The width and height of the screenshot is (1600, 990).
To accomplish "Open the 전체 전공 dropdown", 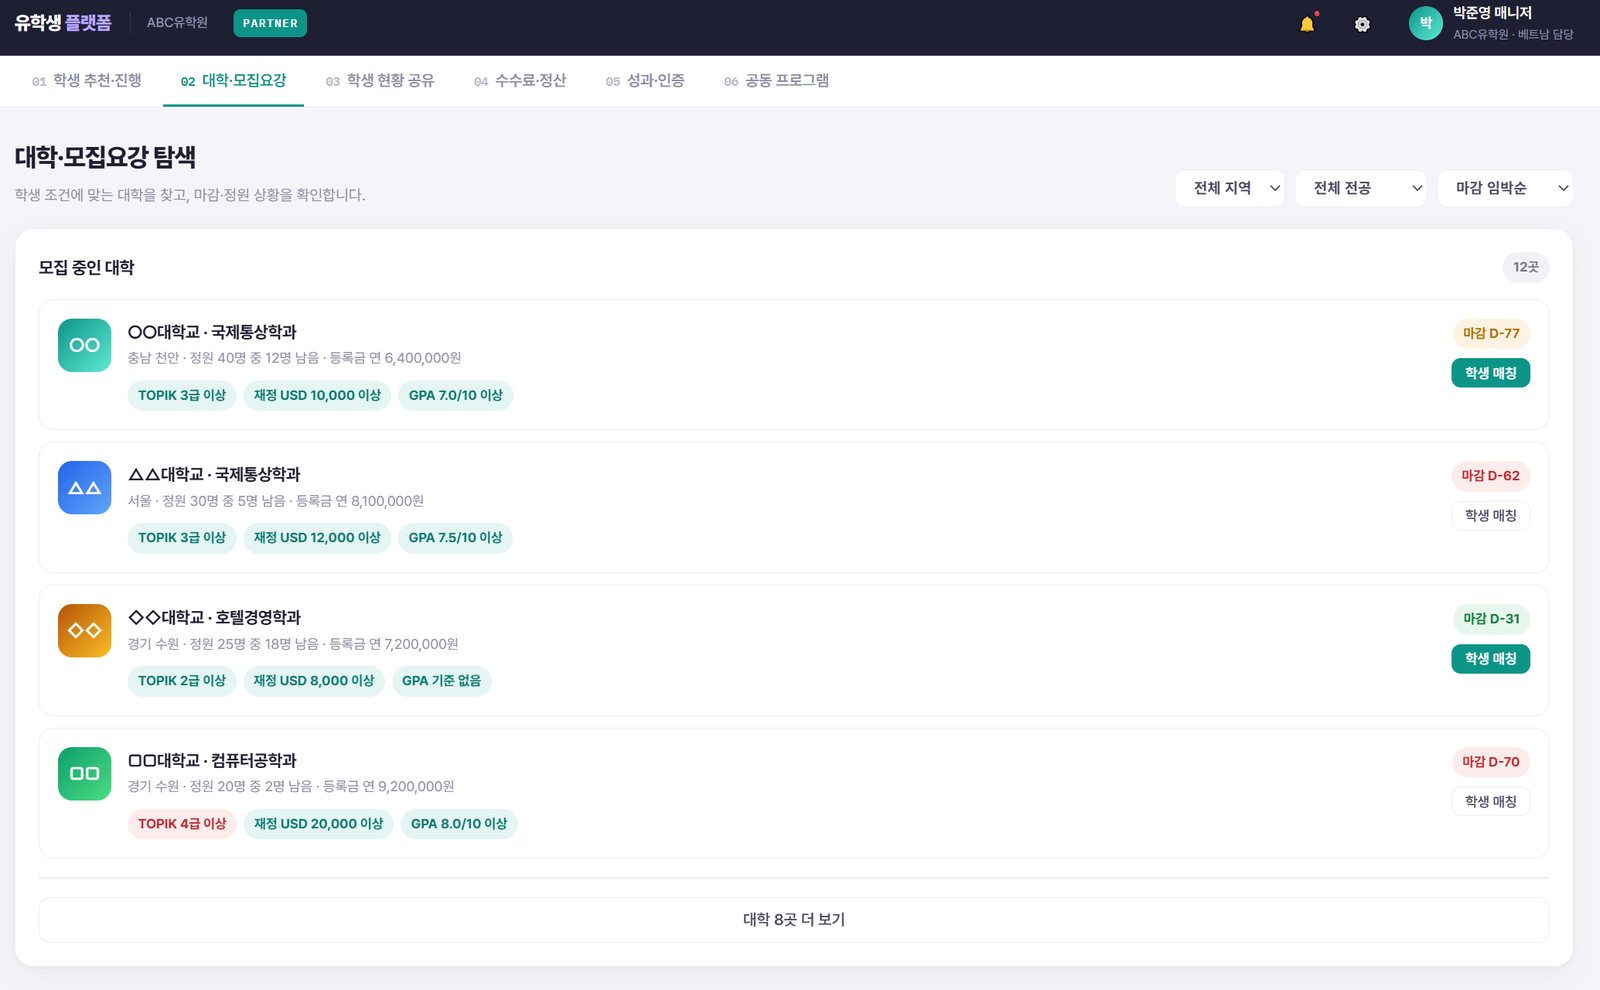I will (1361, 188).
